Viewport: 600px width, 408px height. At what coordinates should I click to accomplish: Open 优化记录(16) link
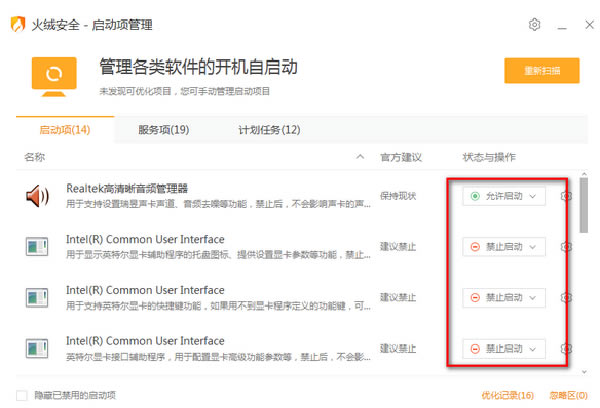point(507,395)
